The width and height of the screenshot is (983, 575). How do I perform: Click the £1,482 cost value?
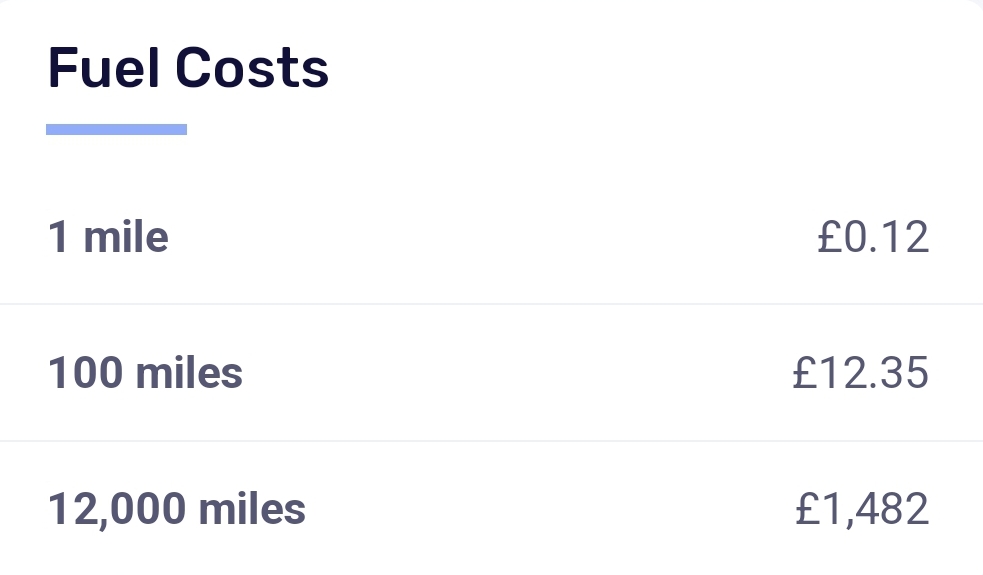(862, 509)
